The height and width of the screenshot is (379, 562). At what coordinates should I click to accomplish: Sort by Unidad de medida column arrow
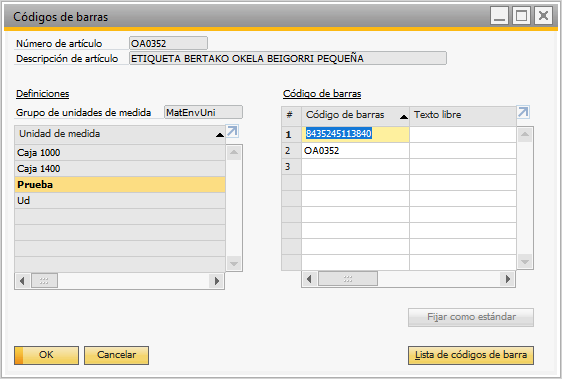pyautogui.click(x=220, y=135)
